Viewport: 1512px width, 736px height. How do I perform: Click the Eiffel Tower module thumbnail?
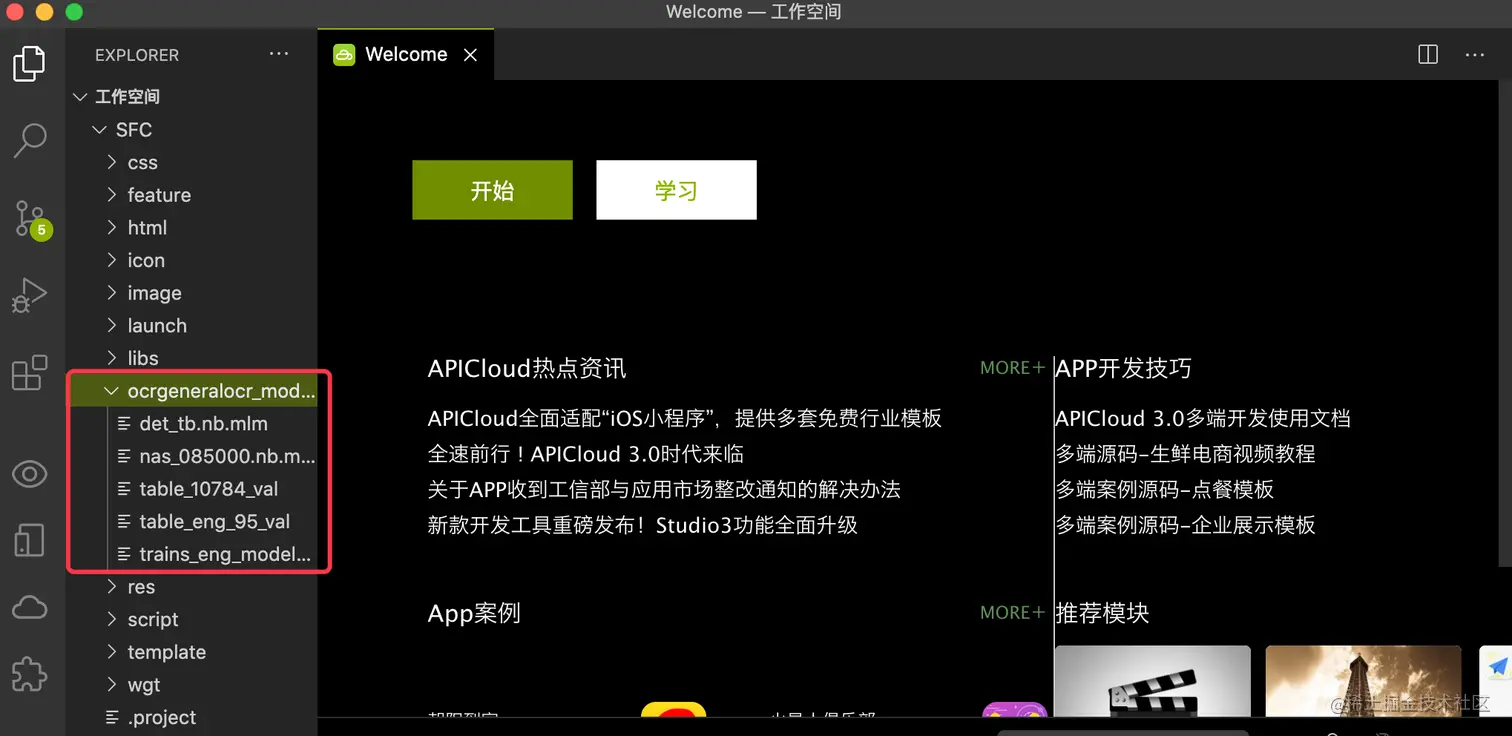pyautogui.click(x=1364, y=681)
